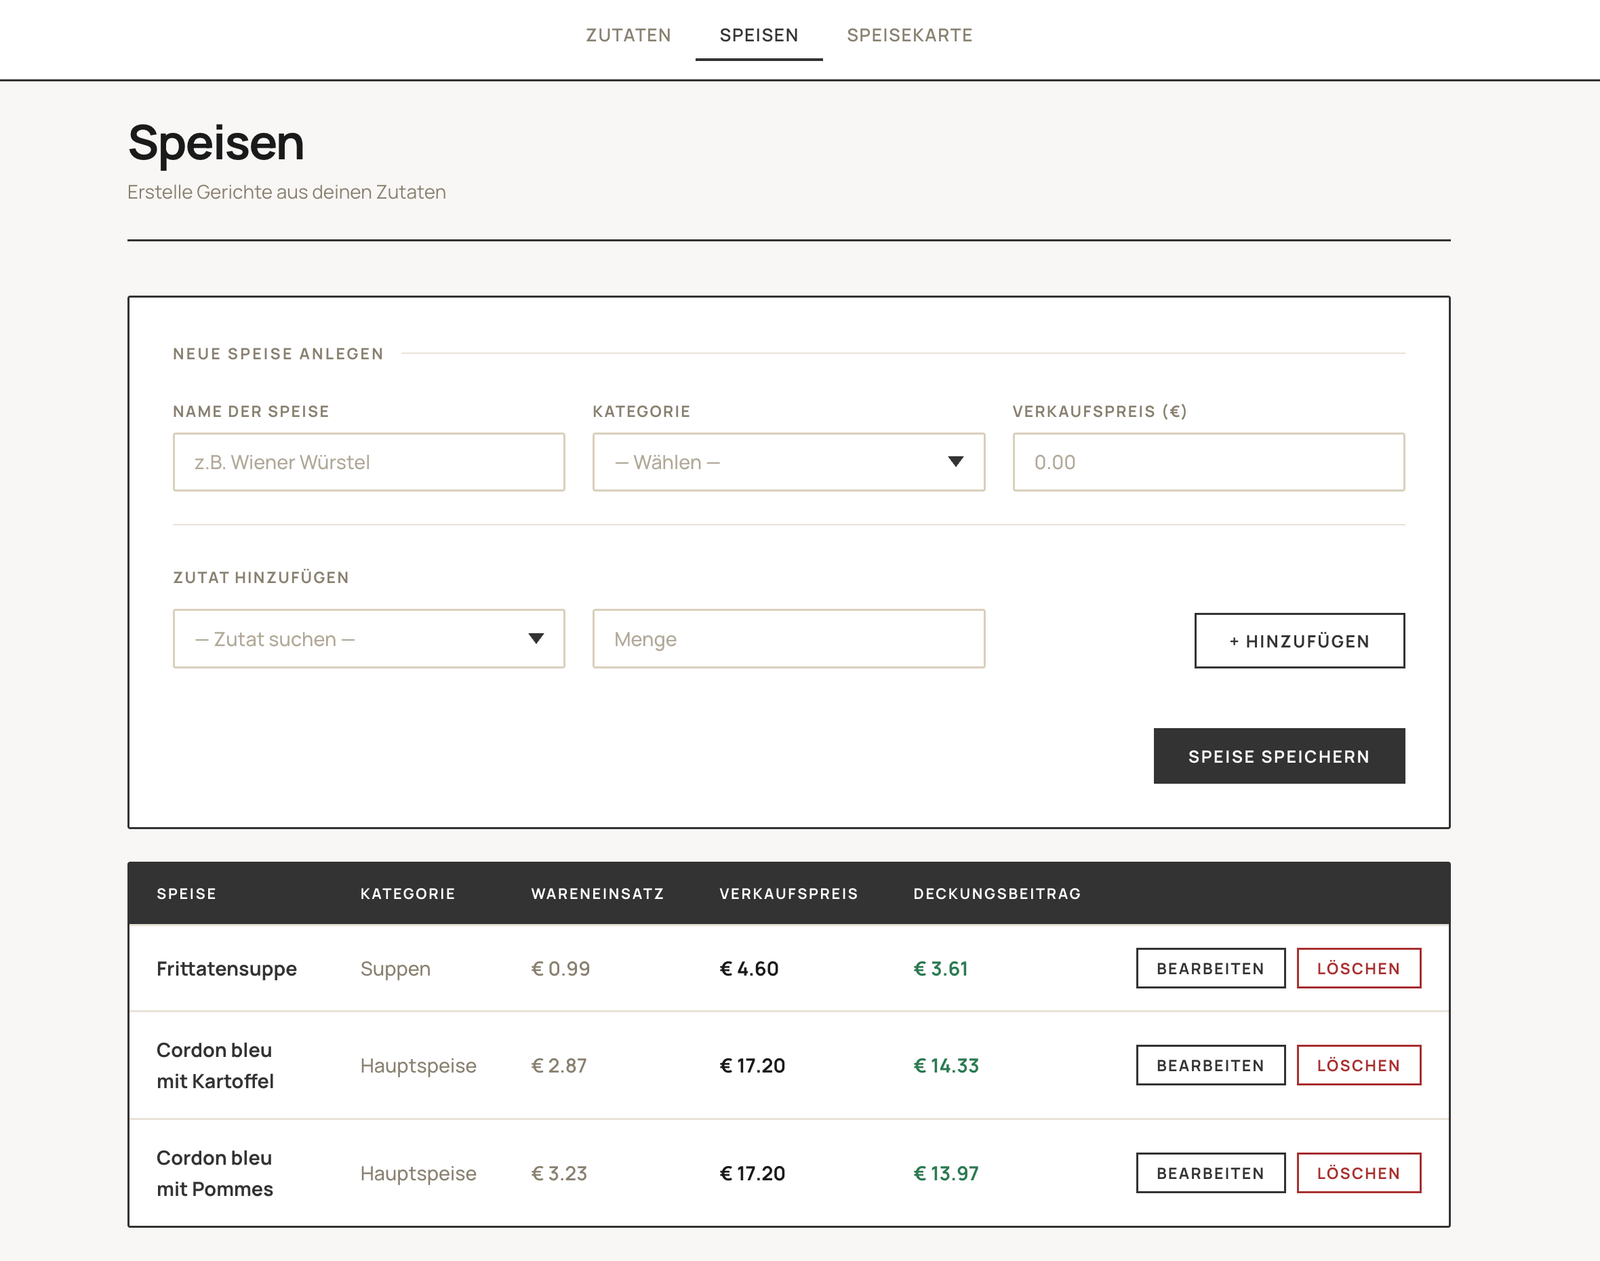Click the Speise column header
1600x1261 pixels.
[187, 894]
